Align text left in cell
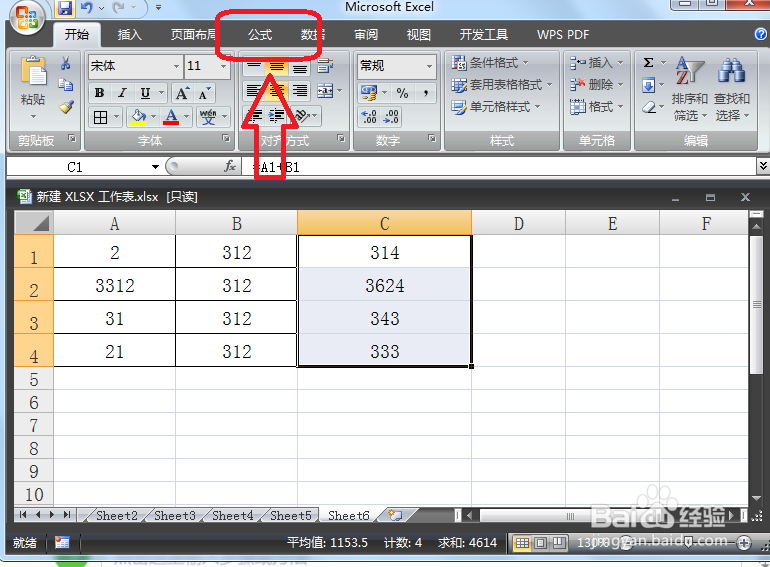The width and height of the screenshot is (770, 567). click(253, 91)
